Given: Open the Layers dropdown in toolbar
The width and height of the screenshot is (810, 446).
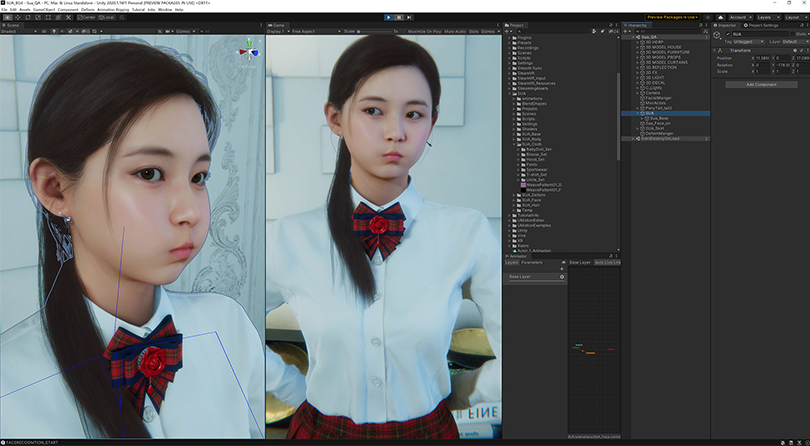Looking at the screenshot, I should pyautogui.click(x=768, y=17).
